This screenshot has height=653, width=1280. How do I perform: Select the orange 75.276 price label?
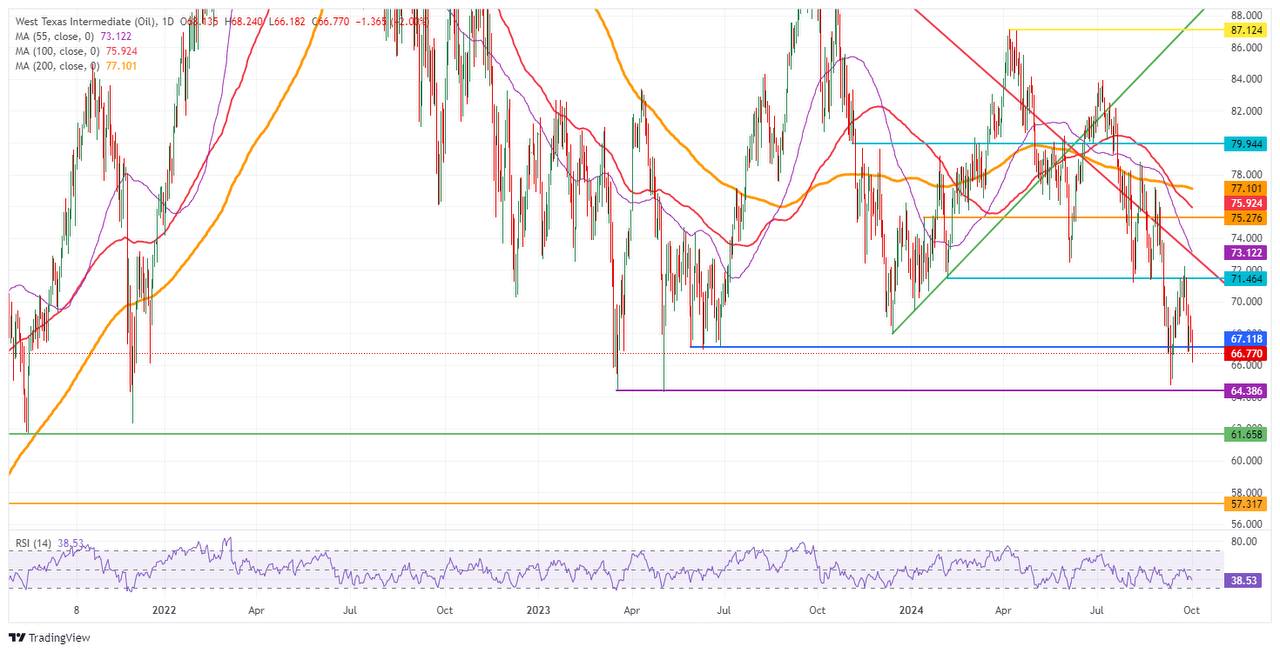pos(1245,218)
